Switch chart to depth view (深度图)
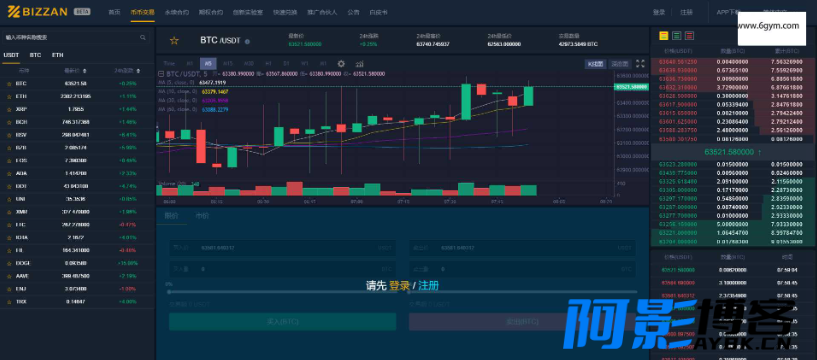This screenshot has height=360, width=817. 620,64
